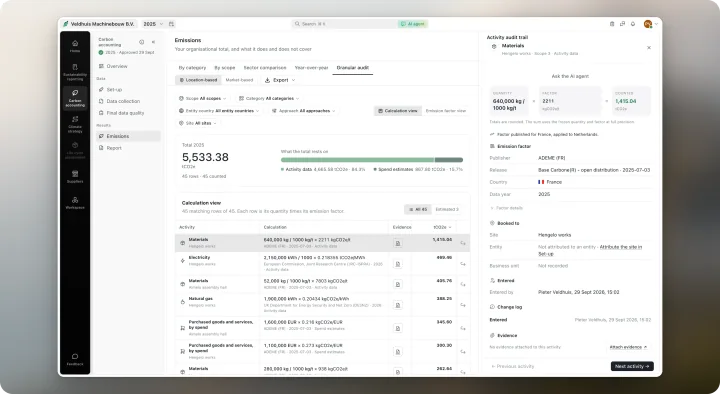Open the Approach All approaches filter
Viewport: 720px width, 394px height.
pyautogui.click(x=304, y=111)
